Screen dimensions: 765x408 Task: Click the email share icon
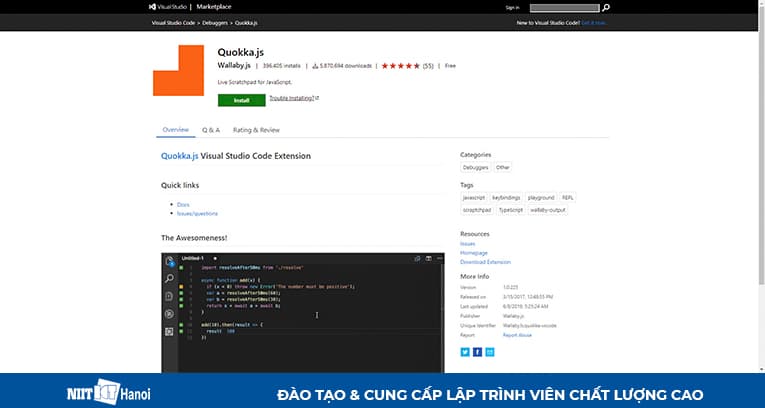pyautogui.click(x=489, y=352)
